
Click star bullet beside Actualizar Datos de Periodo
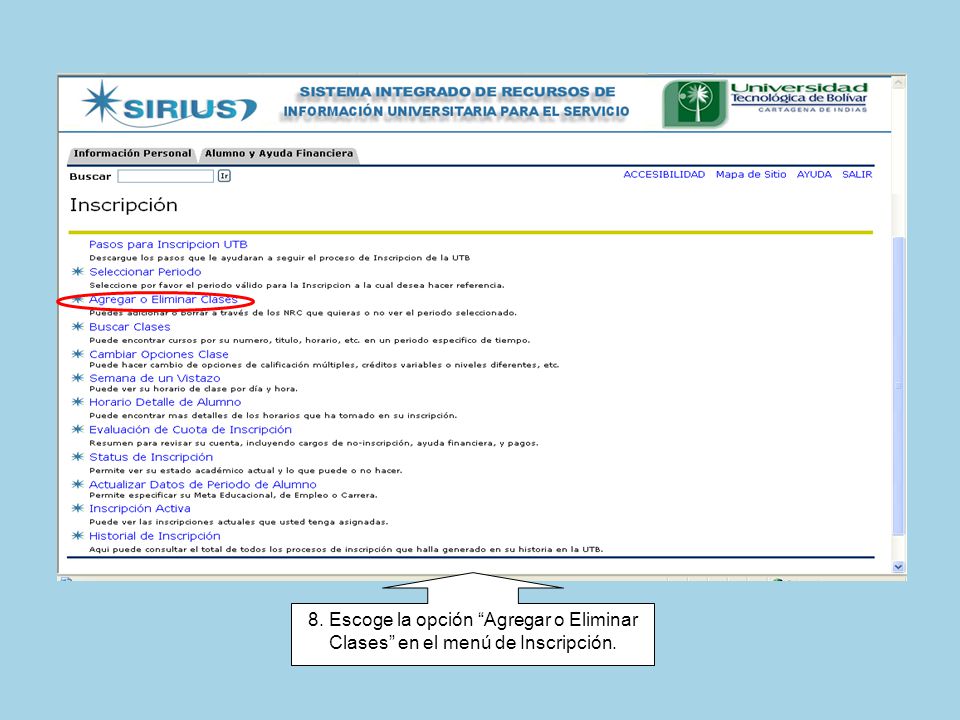click(78, 484)
